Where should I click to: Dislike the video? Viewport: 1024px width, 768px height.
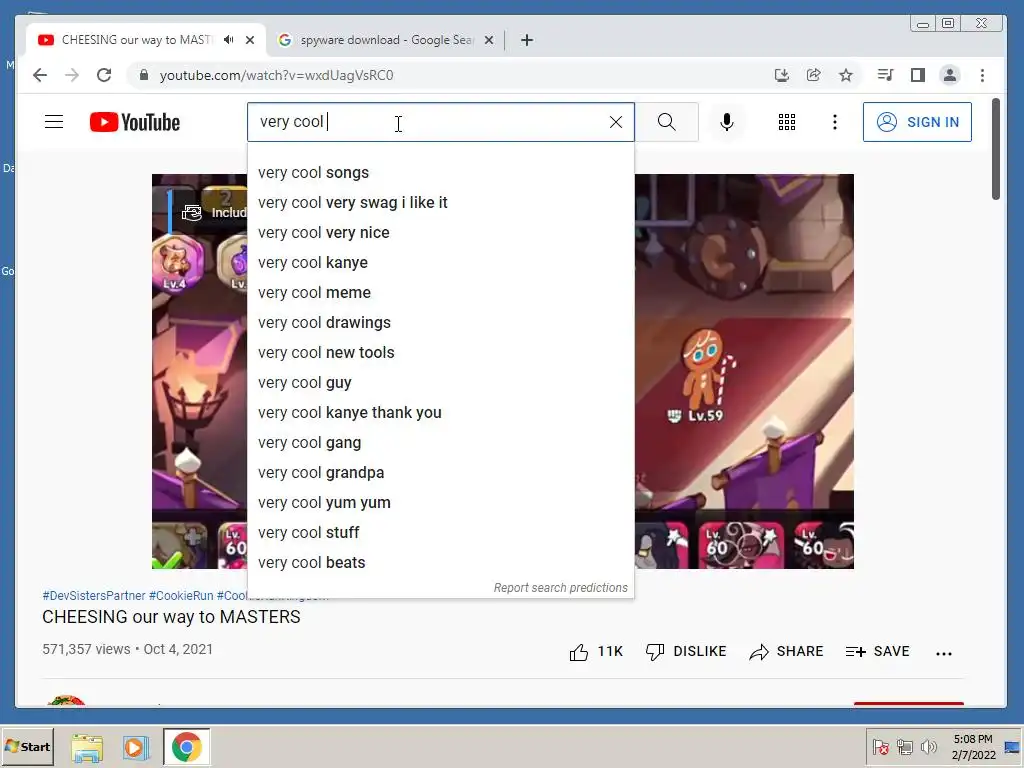[x=686, y=652]
